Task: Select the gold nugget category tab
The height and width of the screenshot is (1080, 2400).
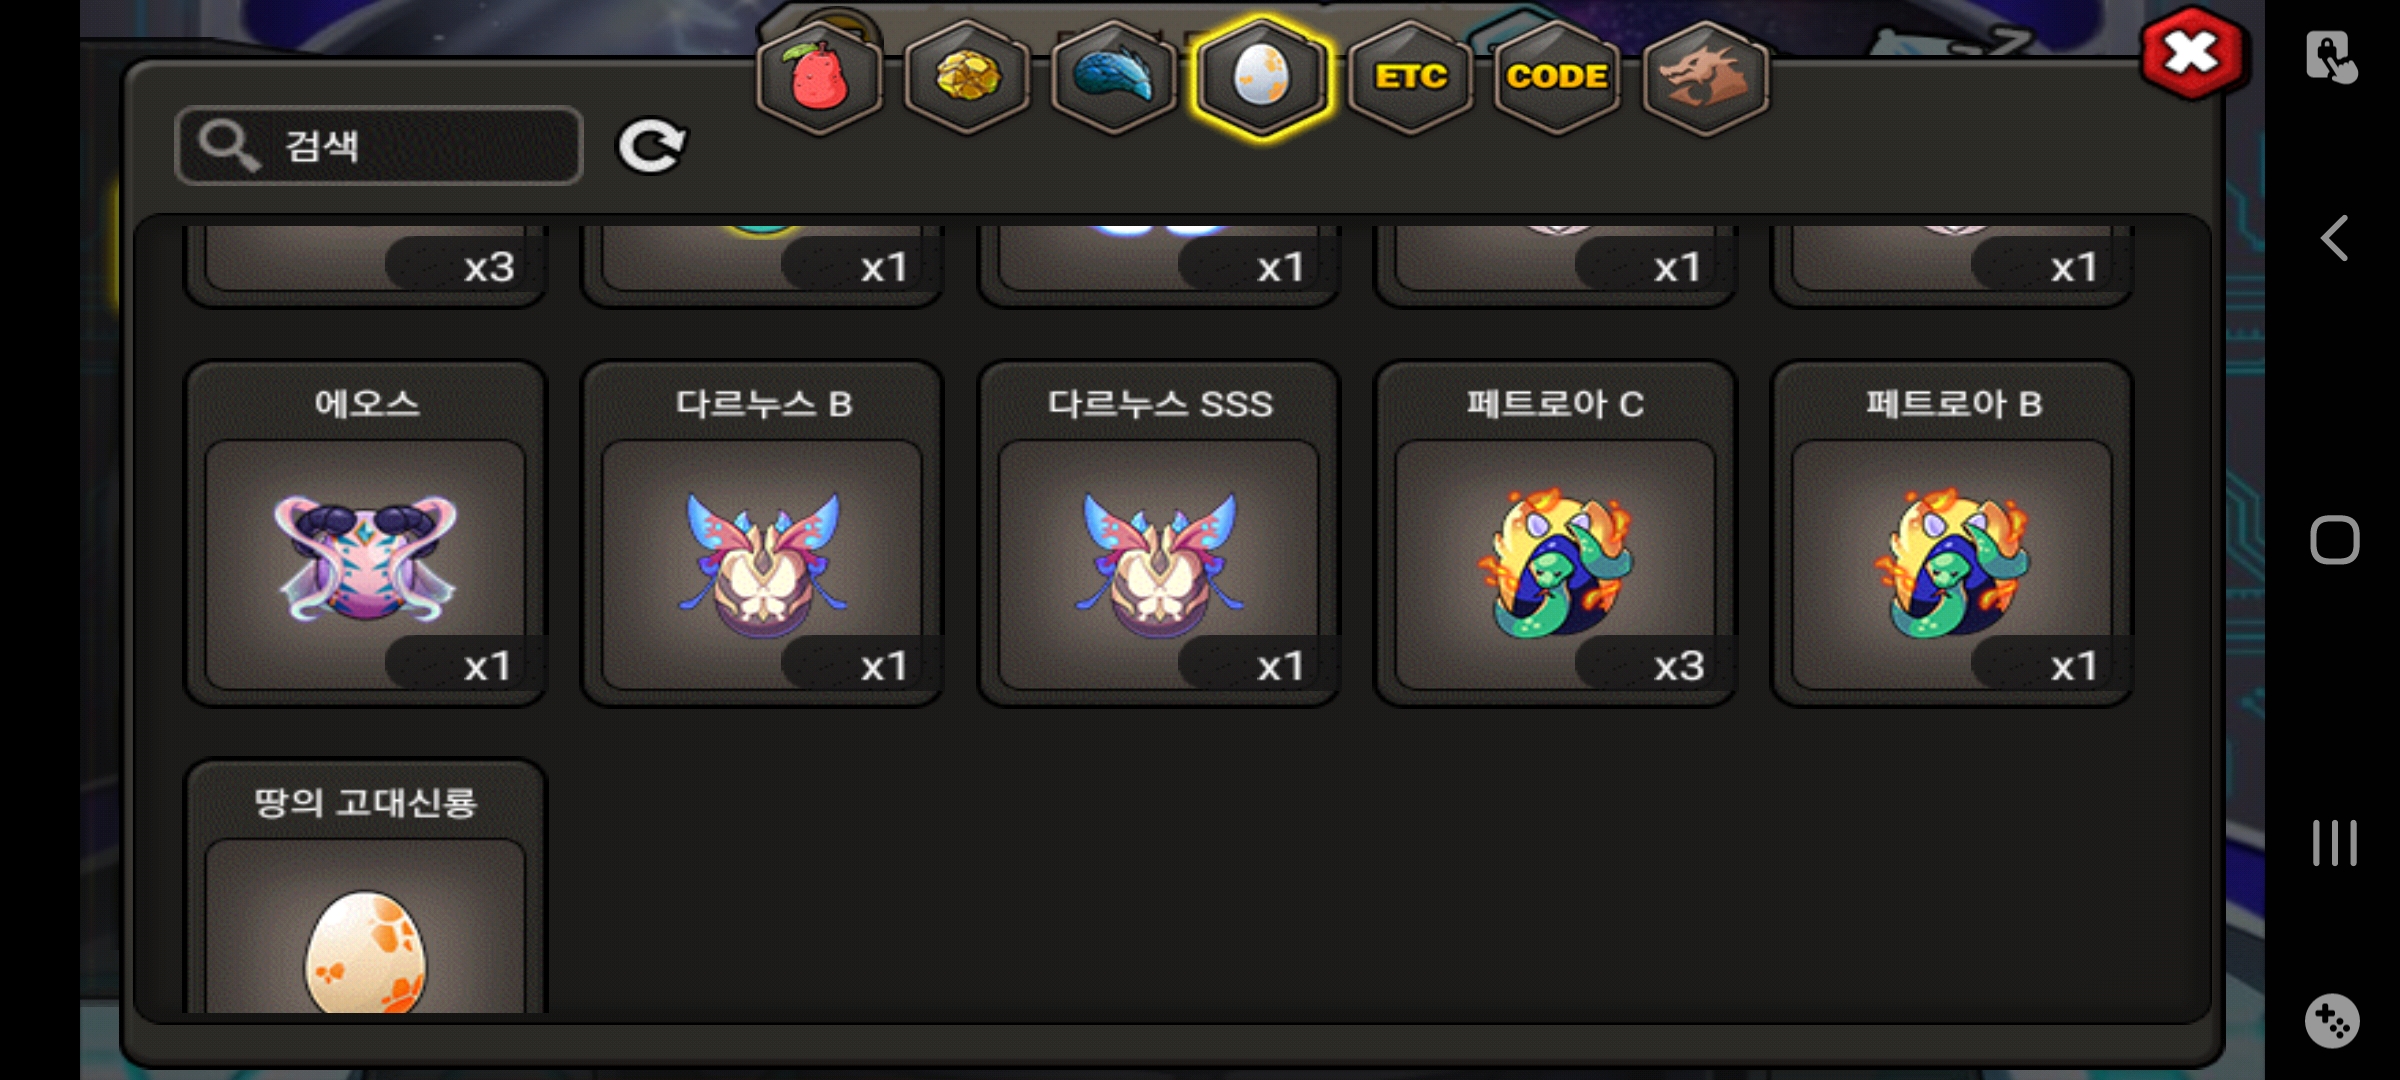Action: 967,78
